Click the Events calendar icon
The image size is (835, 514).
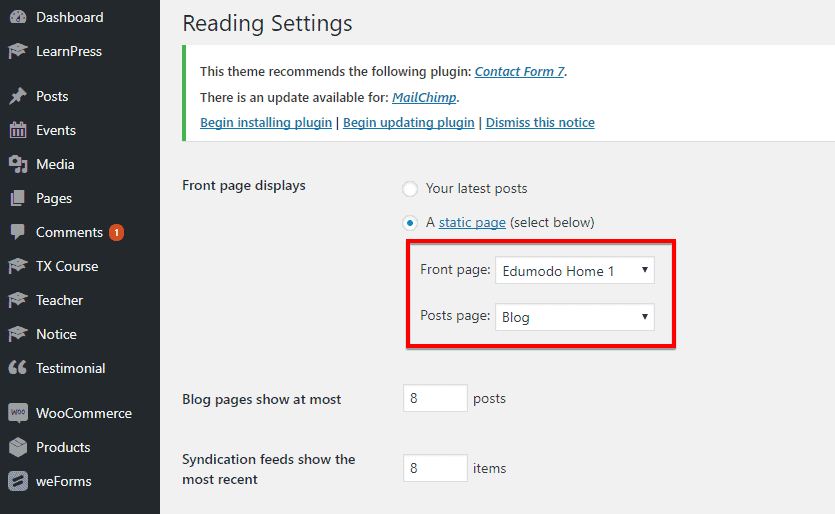pos(17,130)
